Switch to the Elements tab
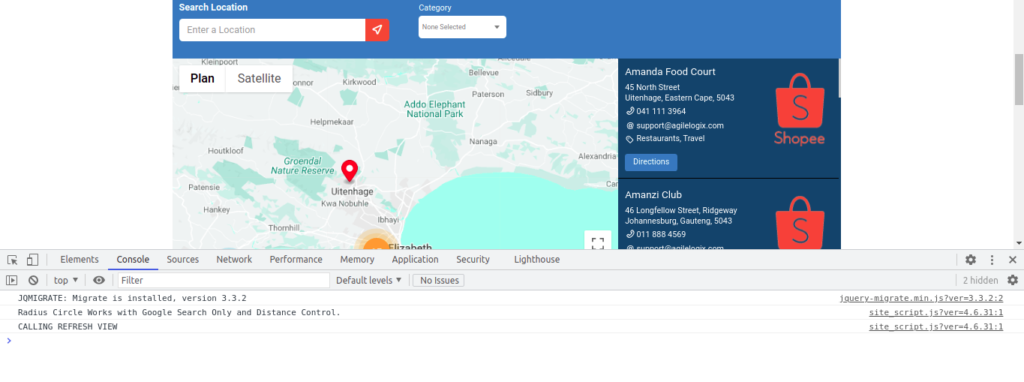 coord(80,259)
